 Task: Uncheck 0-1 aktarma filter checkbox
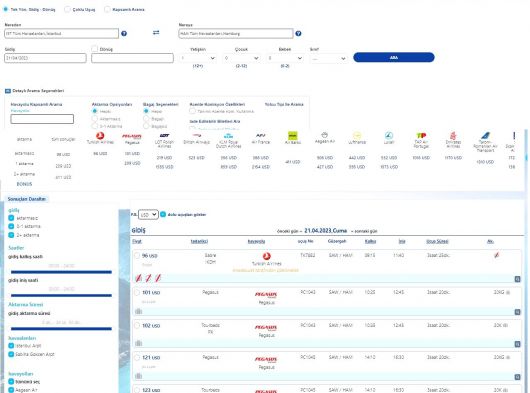click(x=11, y=226)
